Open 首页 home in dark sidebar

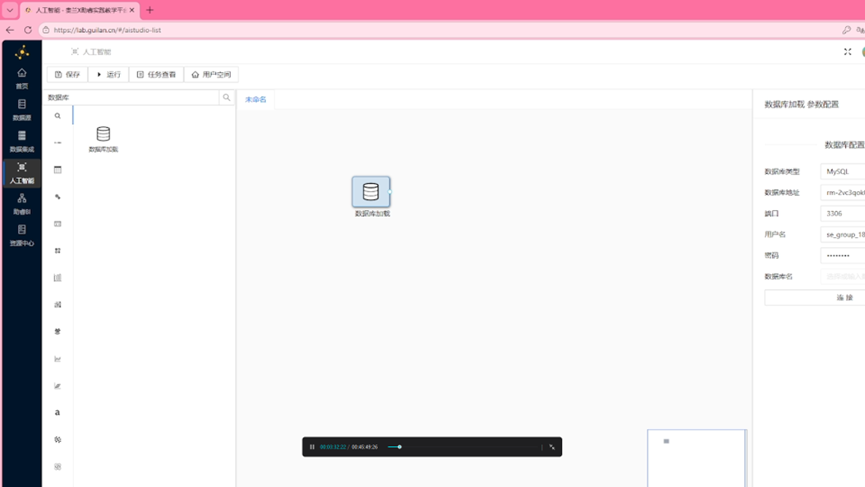pos(22,78)
